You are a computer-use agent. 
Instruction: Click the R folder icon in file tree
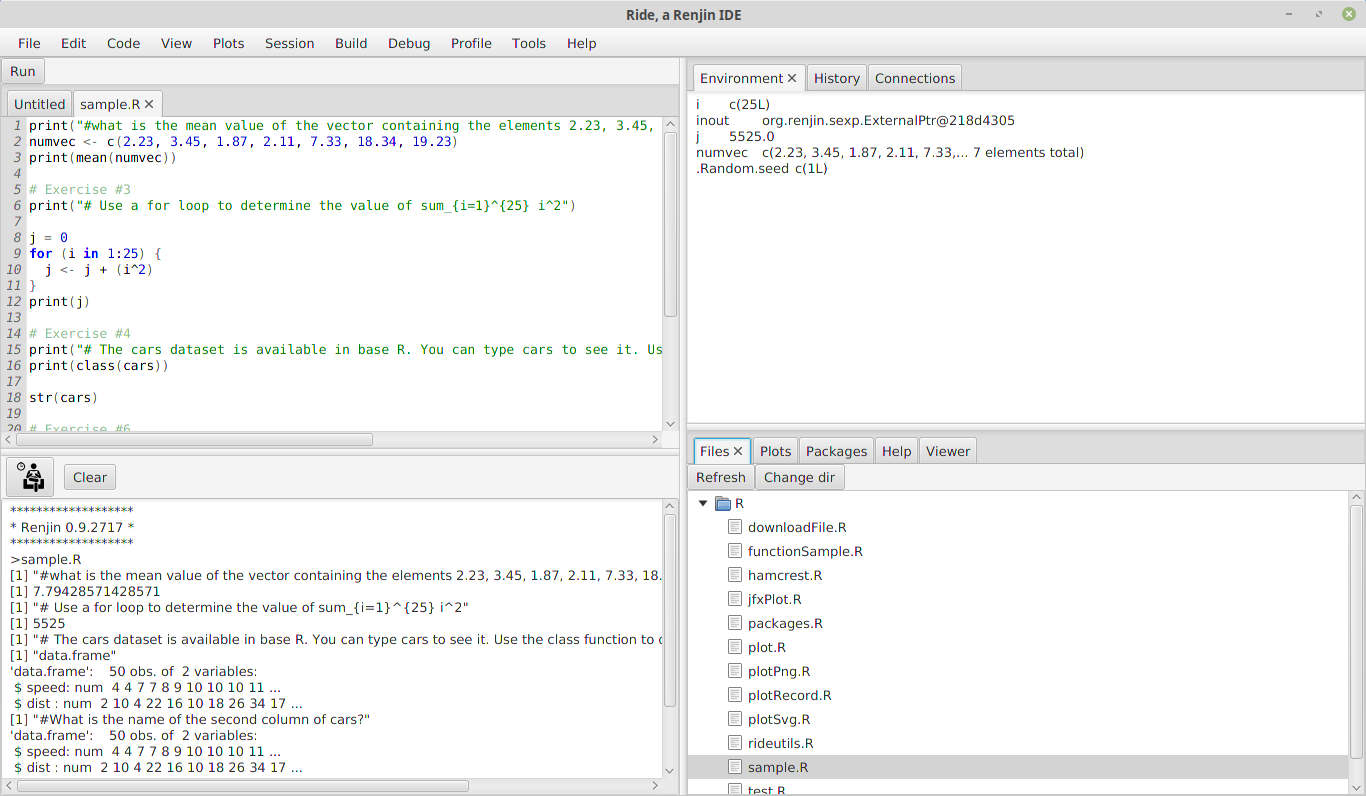pyautogui.click(x=723, y=503)
